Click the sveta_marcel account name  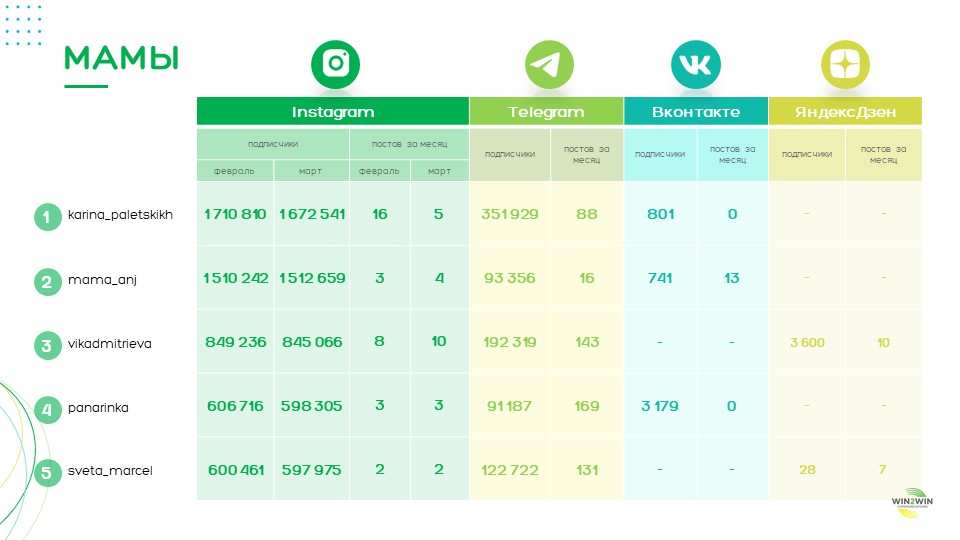point(110,471)
